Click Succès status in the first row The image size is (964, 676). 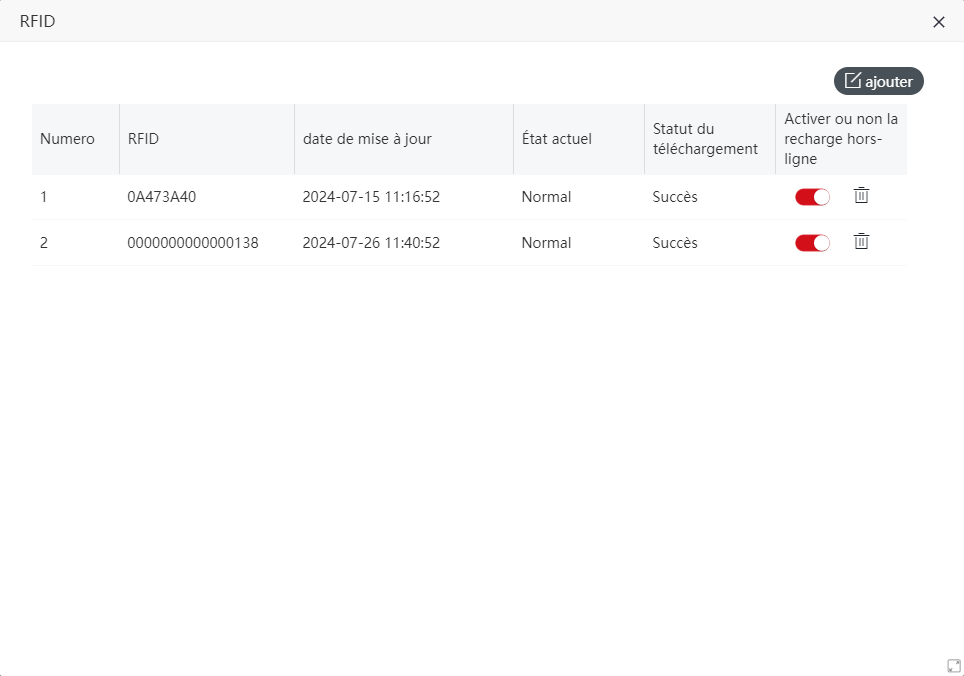[675, 197]
